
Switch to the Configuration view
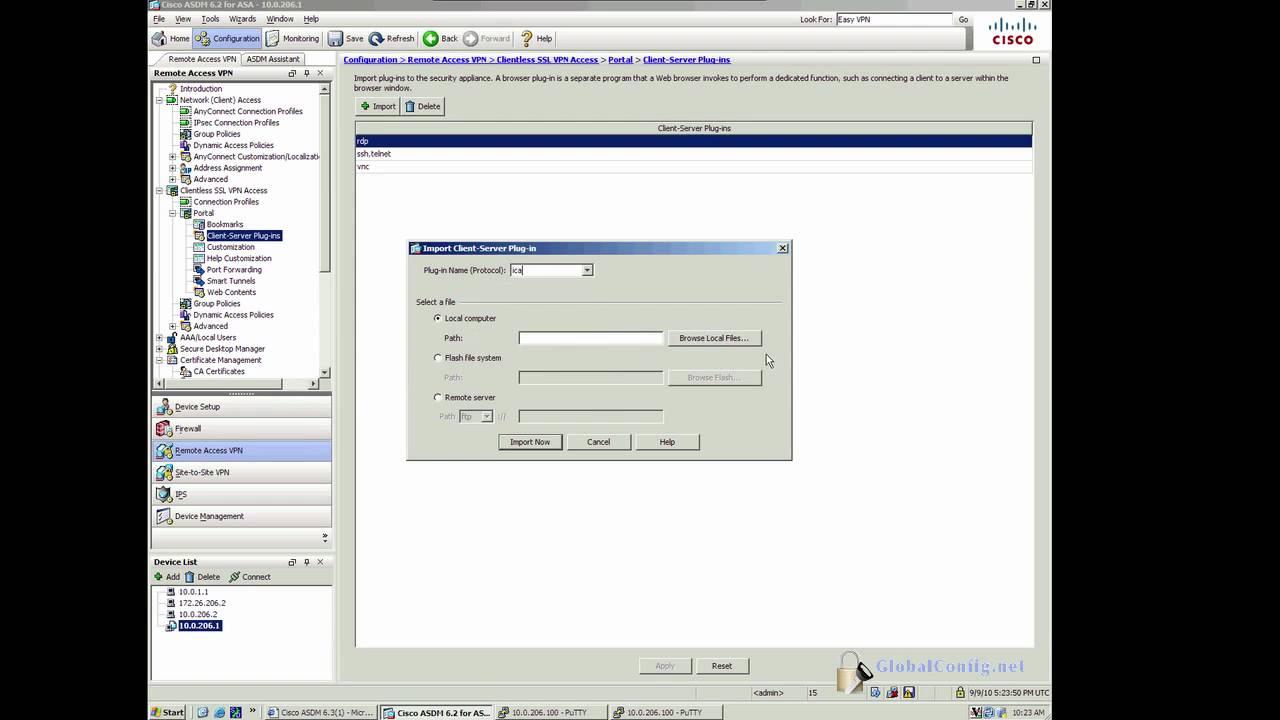coord(228,38)
